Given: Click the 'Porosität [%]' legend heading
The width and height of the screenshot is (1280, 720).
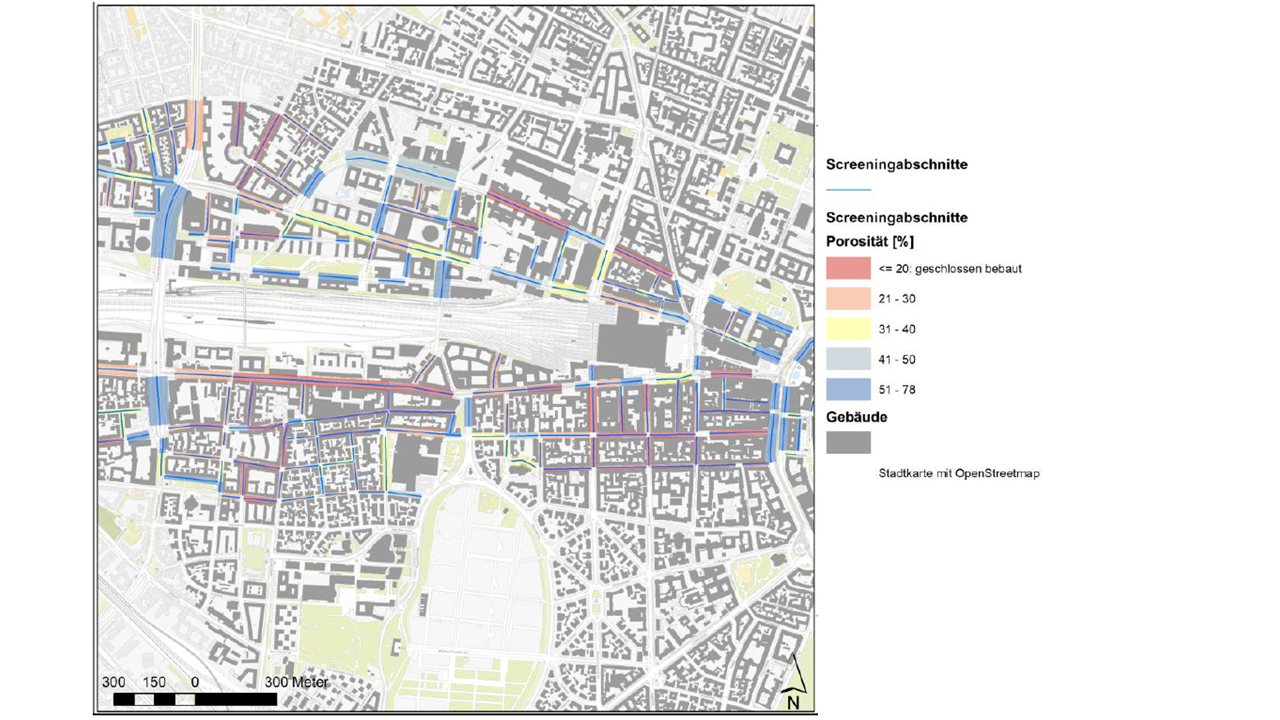Looking at the screenshot, I should pos(870,241).
